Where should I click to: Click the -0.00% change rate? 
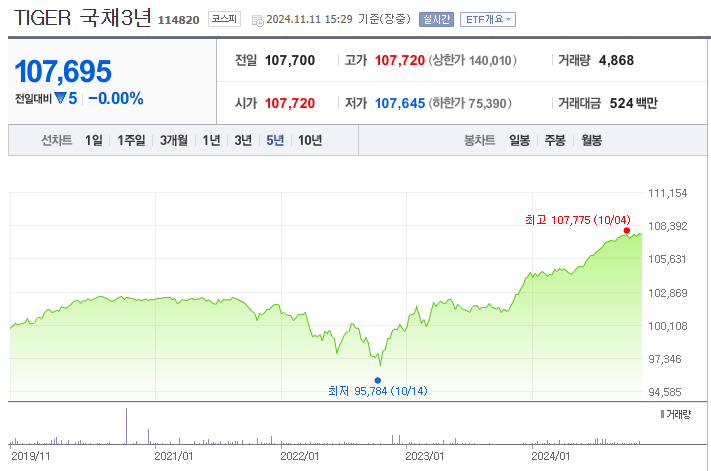116,98
